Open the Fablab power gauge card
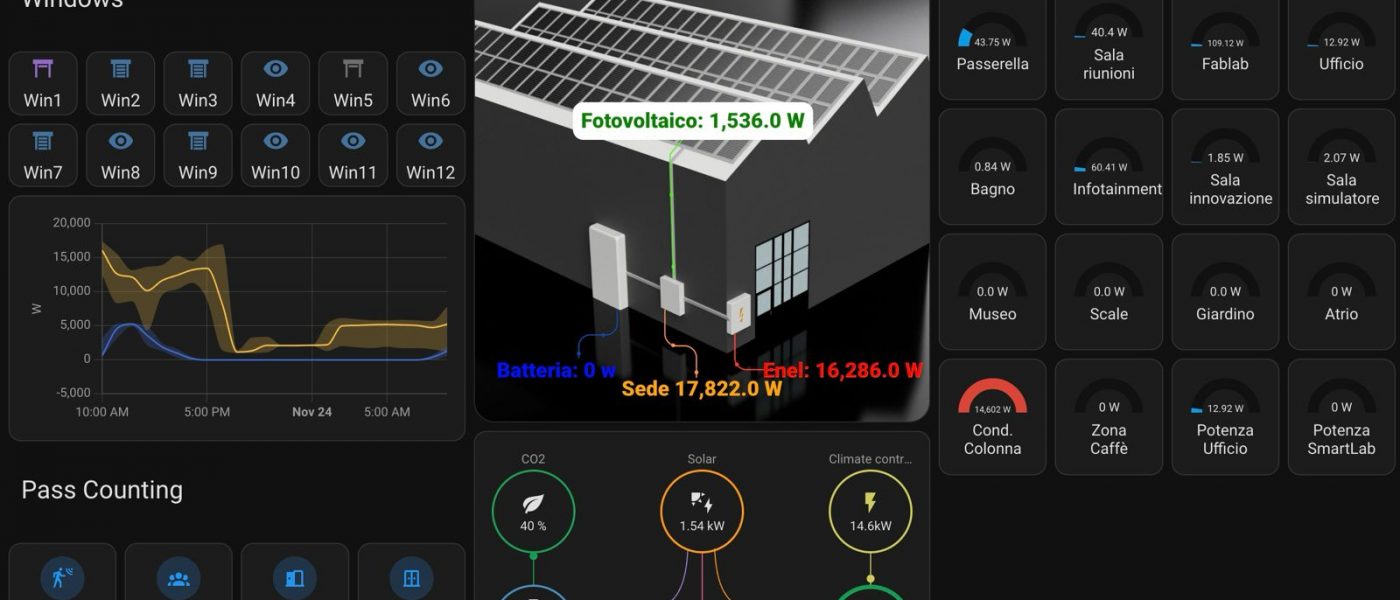 (1225, 47)
